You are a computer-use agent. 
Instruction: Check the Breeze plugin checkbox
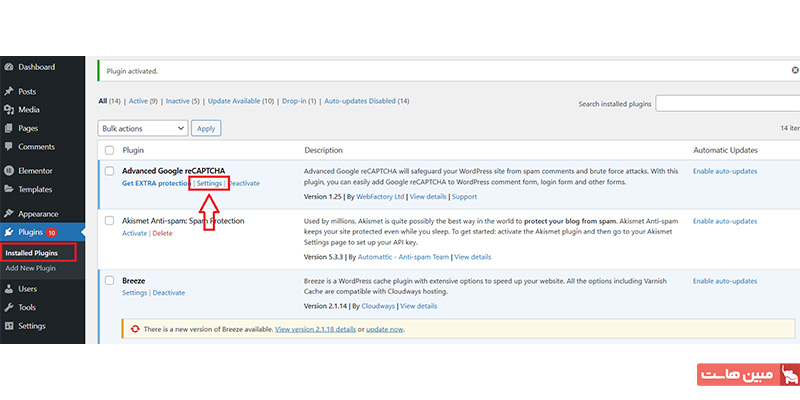pyautogui.click(x=109, y=281)
